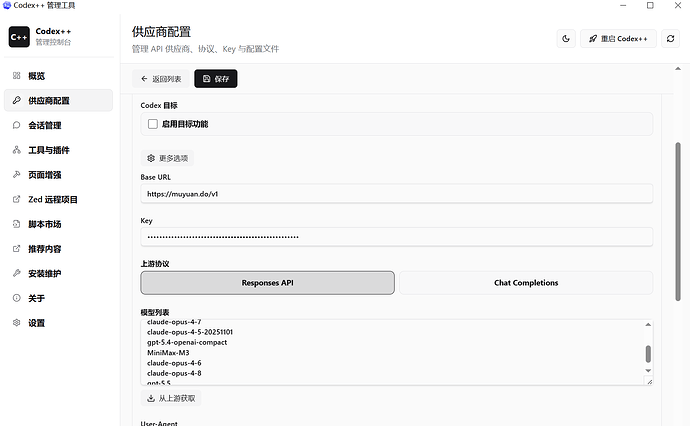Image resolution: width=690 pixels, height=426 pixels.
Task: Go to 推荐内容 page
Action: pyautogui.click(x=58, y=248)
